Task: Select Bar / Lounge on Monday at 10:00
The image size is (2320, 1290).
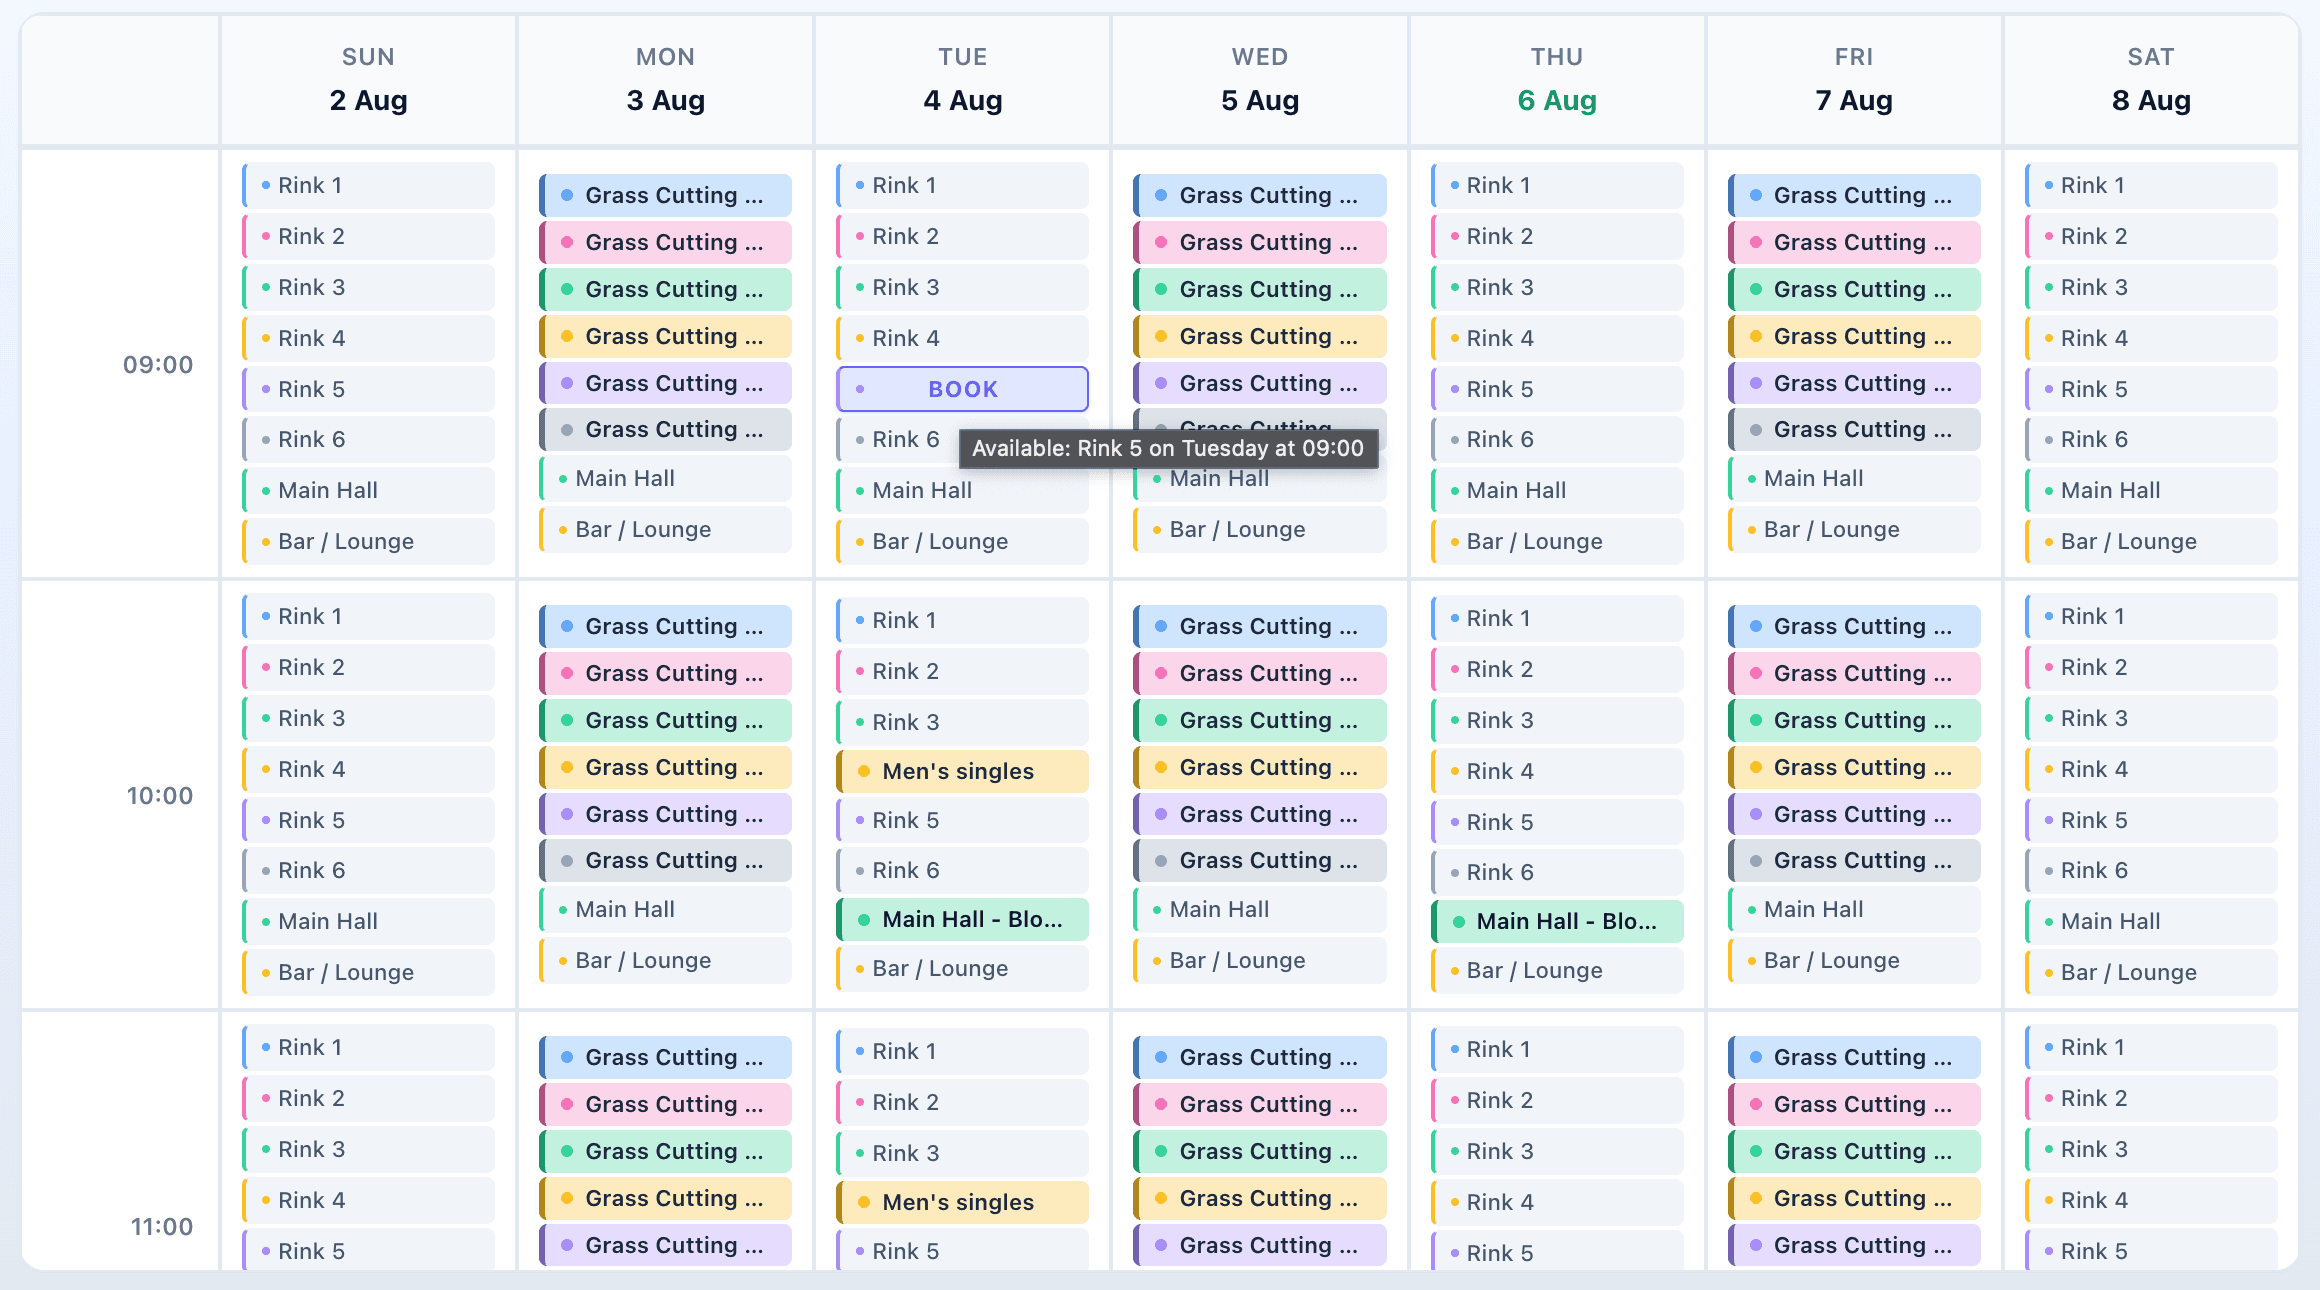Action: point(665,960)
